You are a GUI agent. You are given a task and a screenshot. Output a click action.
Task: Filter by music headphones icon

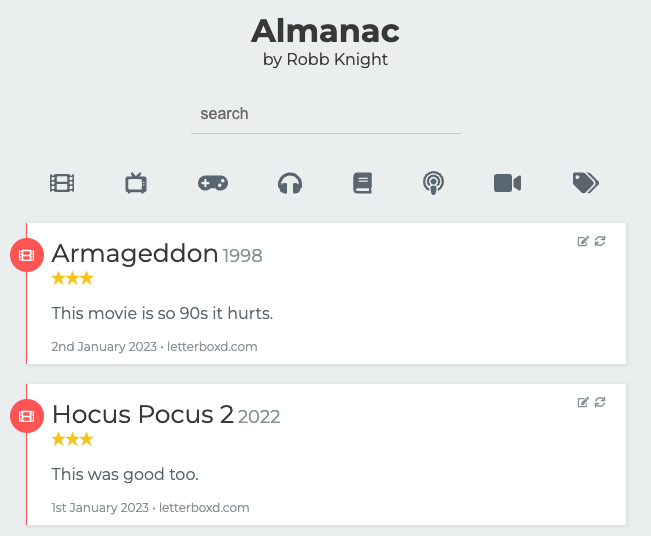click(290, 183)
